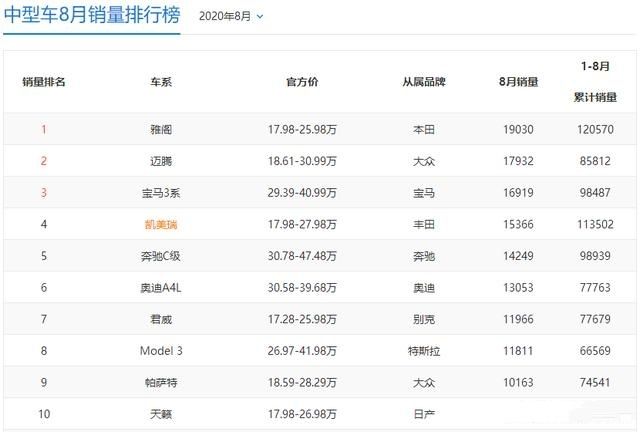Click the 销量排名 column header
The width and height of the screenshot is (640, 432).
click(44, 82)
